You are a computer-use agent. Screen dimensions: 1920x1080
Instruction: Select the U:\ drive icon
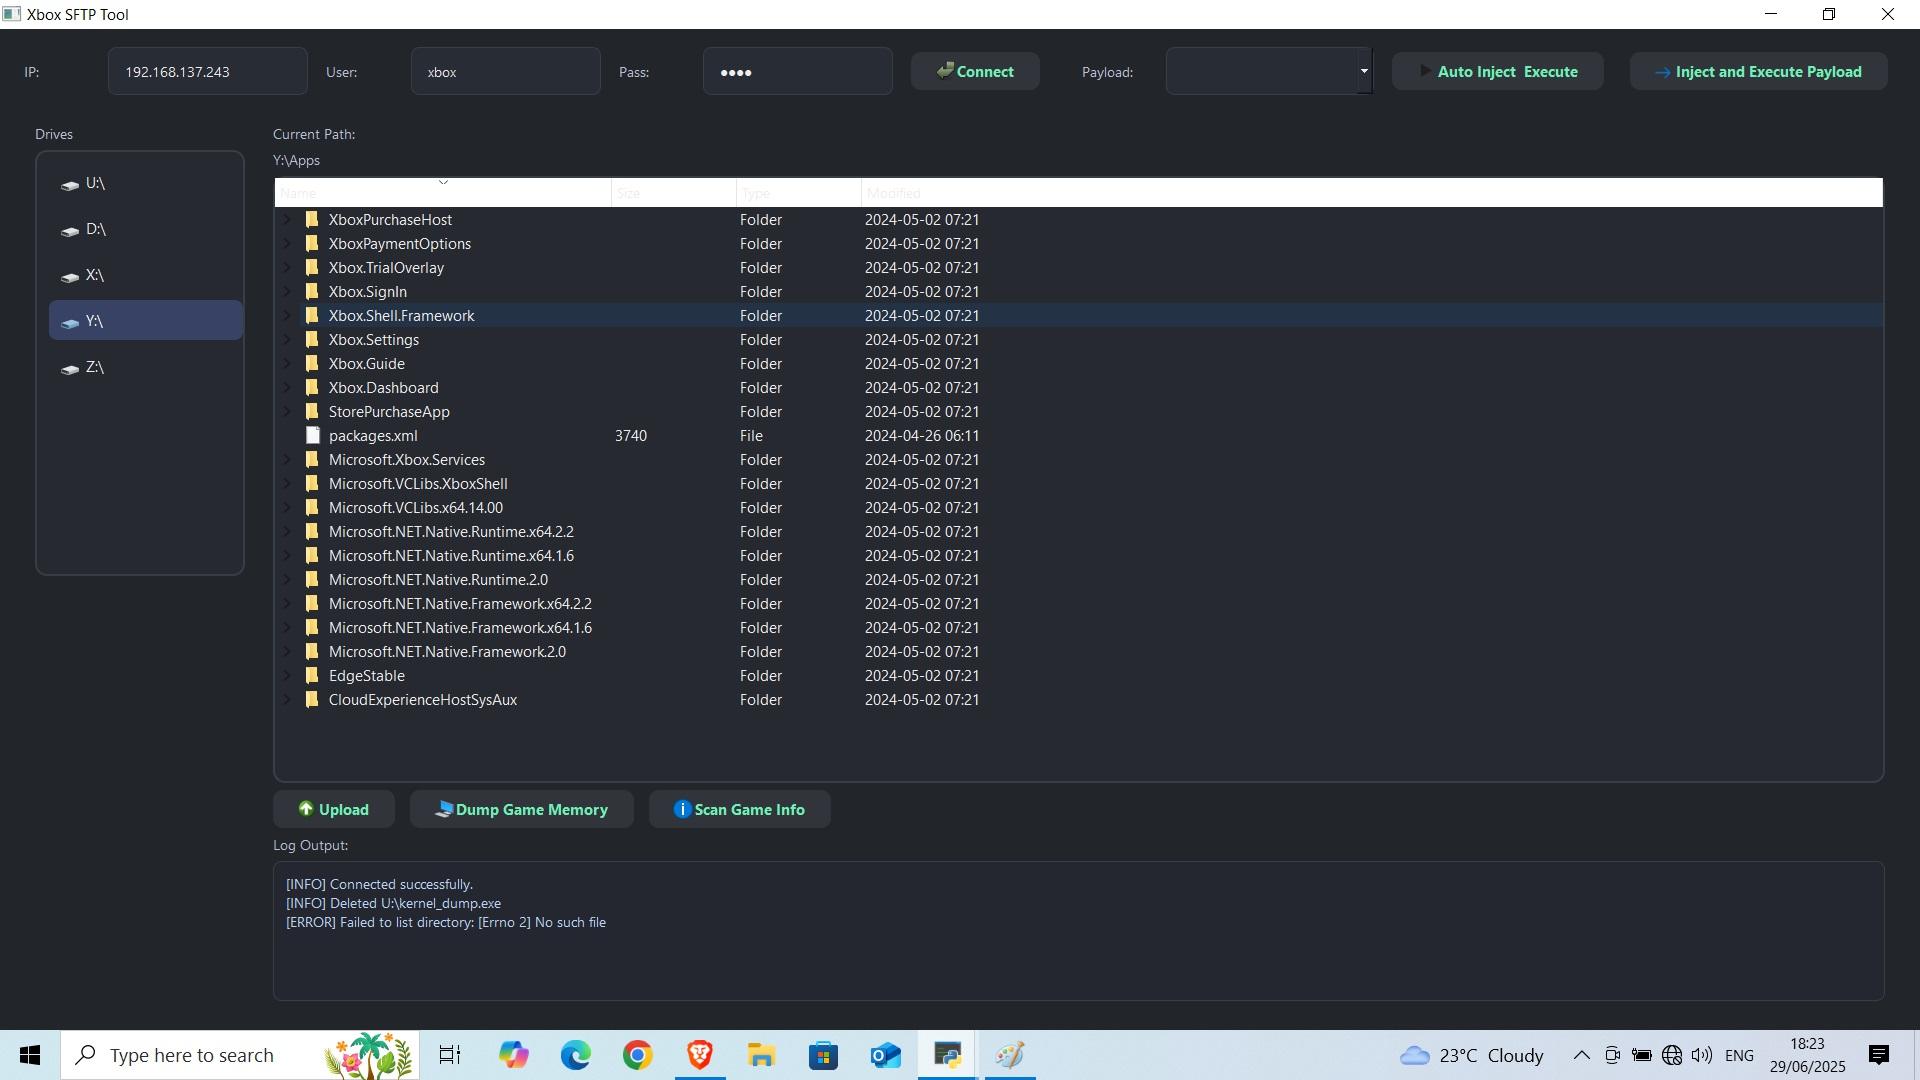[x=70, y=185]
